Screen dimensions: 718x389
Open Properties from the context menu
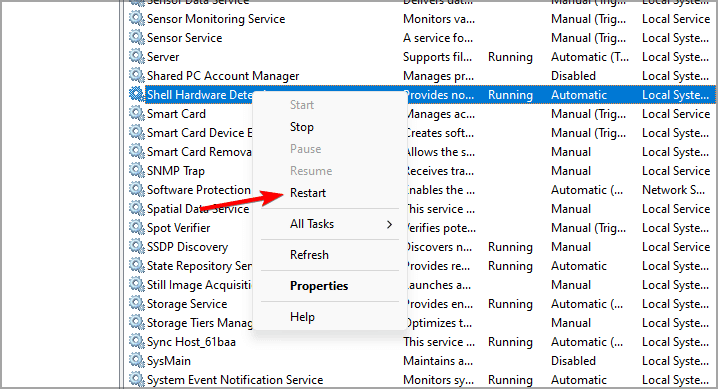pyautogui.click(x=319, y=286)
